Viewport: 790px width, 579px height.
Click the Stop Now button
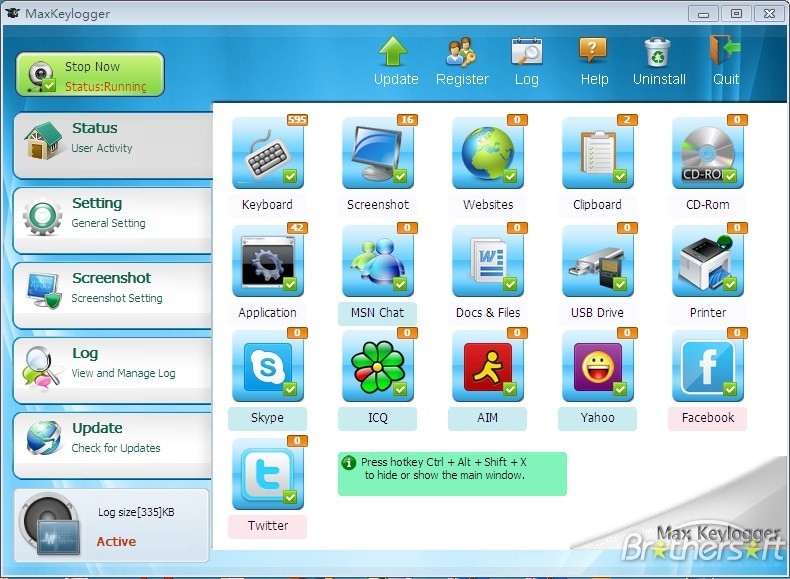[x=90, y=74]
